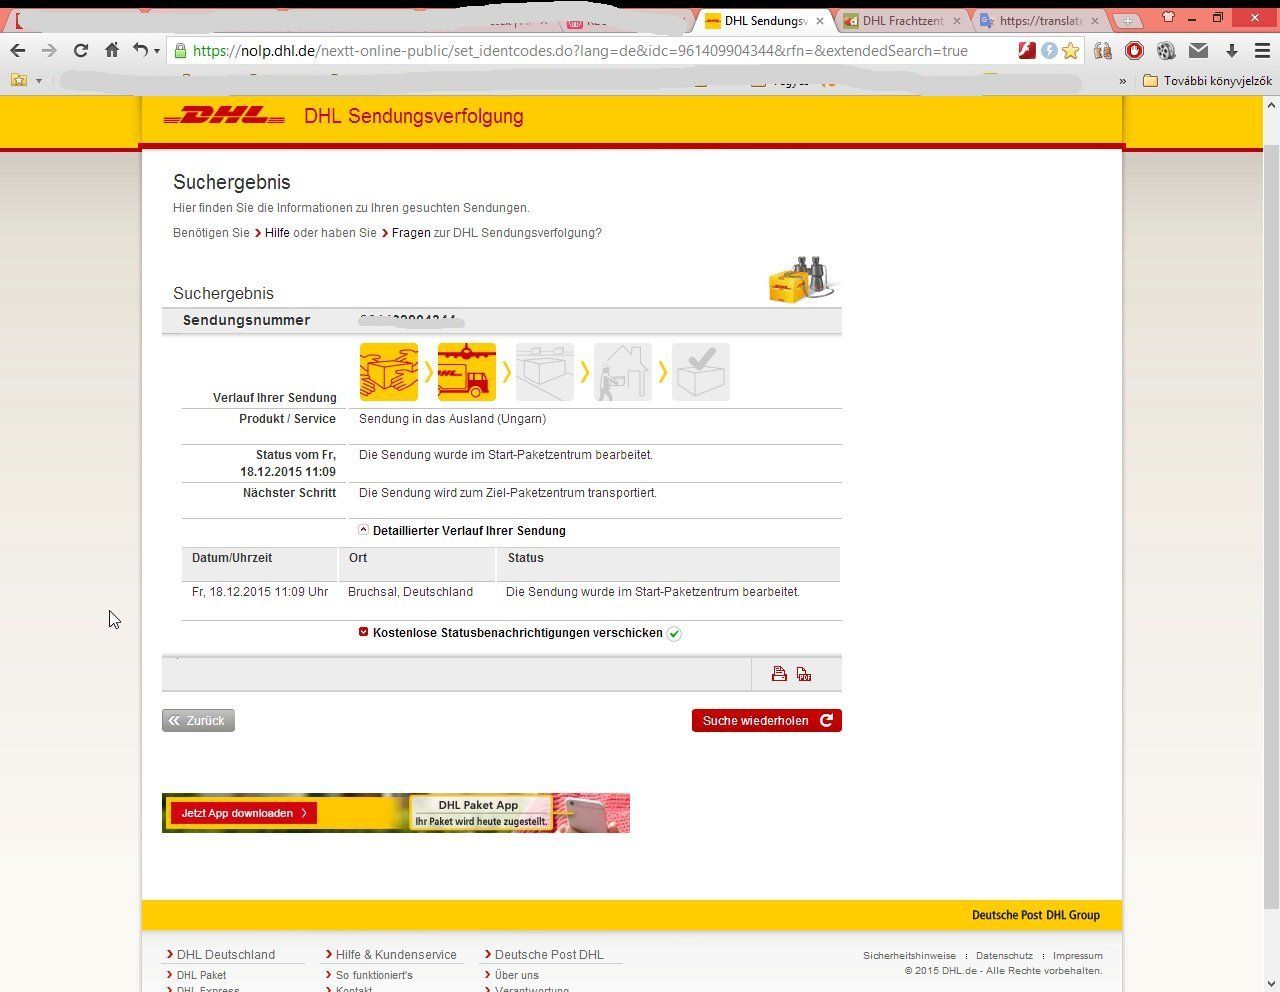Print the tracking result
The image size is (1280, 992).
(x=779, y=674)
